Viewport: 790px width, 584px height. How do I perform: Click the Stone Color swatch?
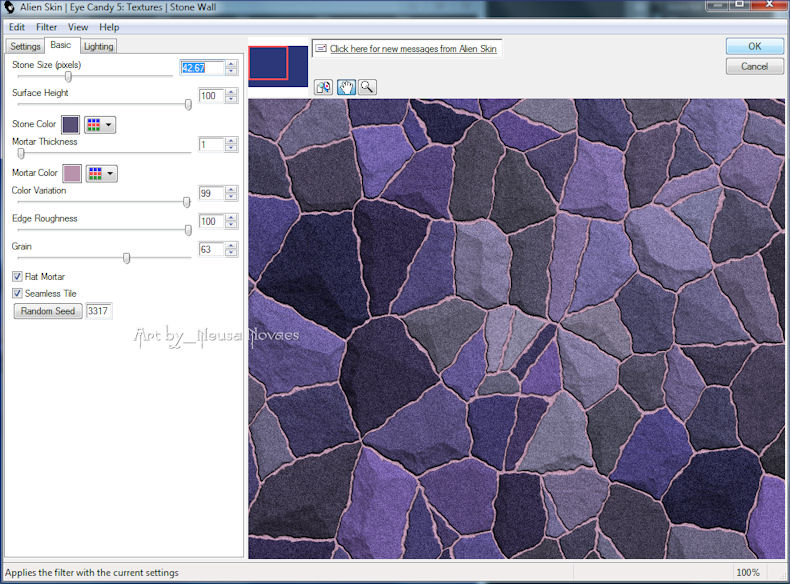[71, 124]
